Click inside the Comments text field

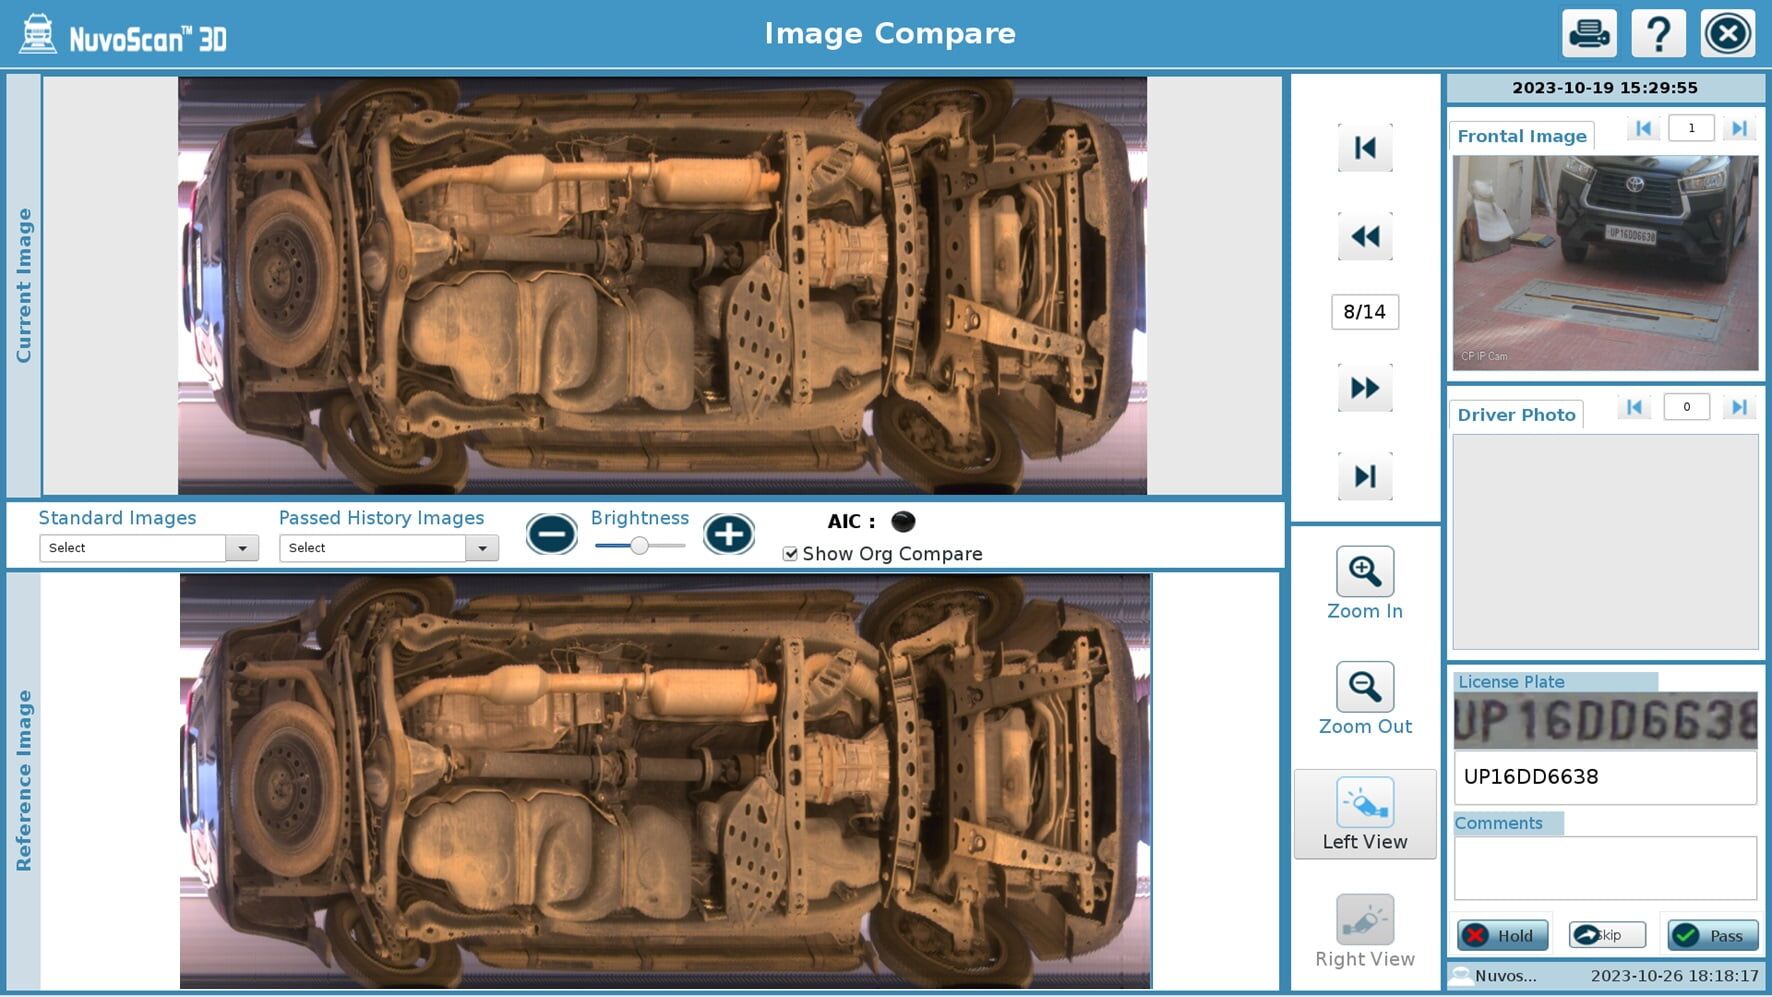pos(1604,868)
